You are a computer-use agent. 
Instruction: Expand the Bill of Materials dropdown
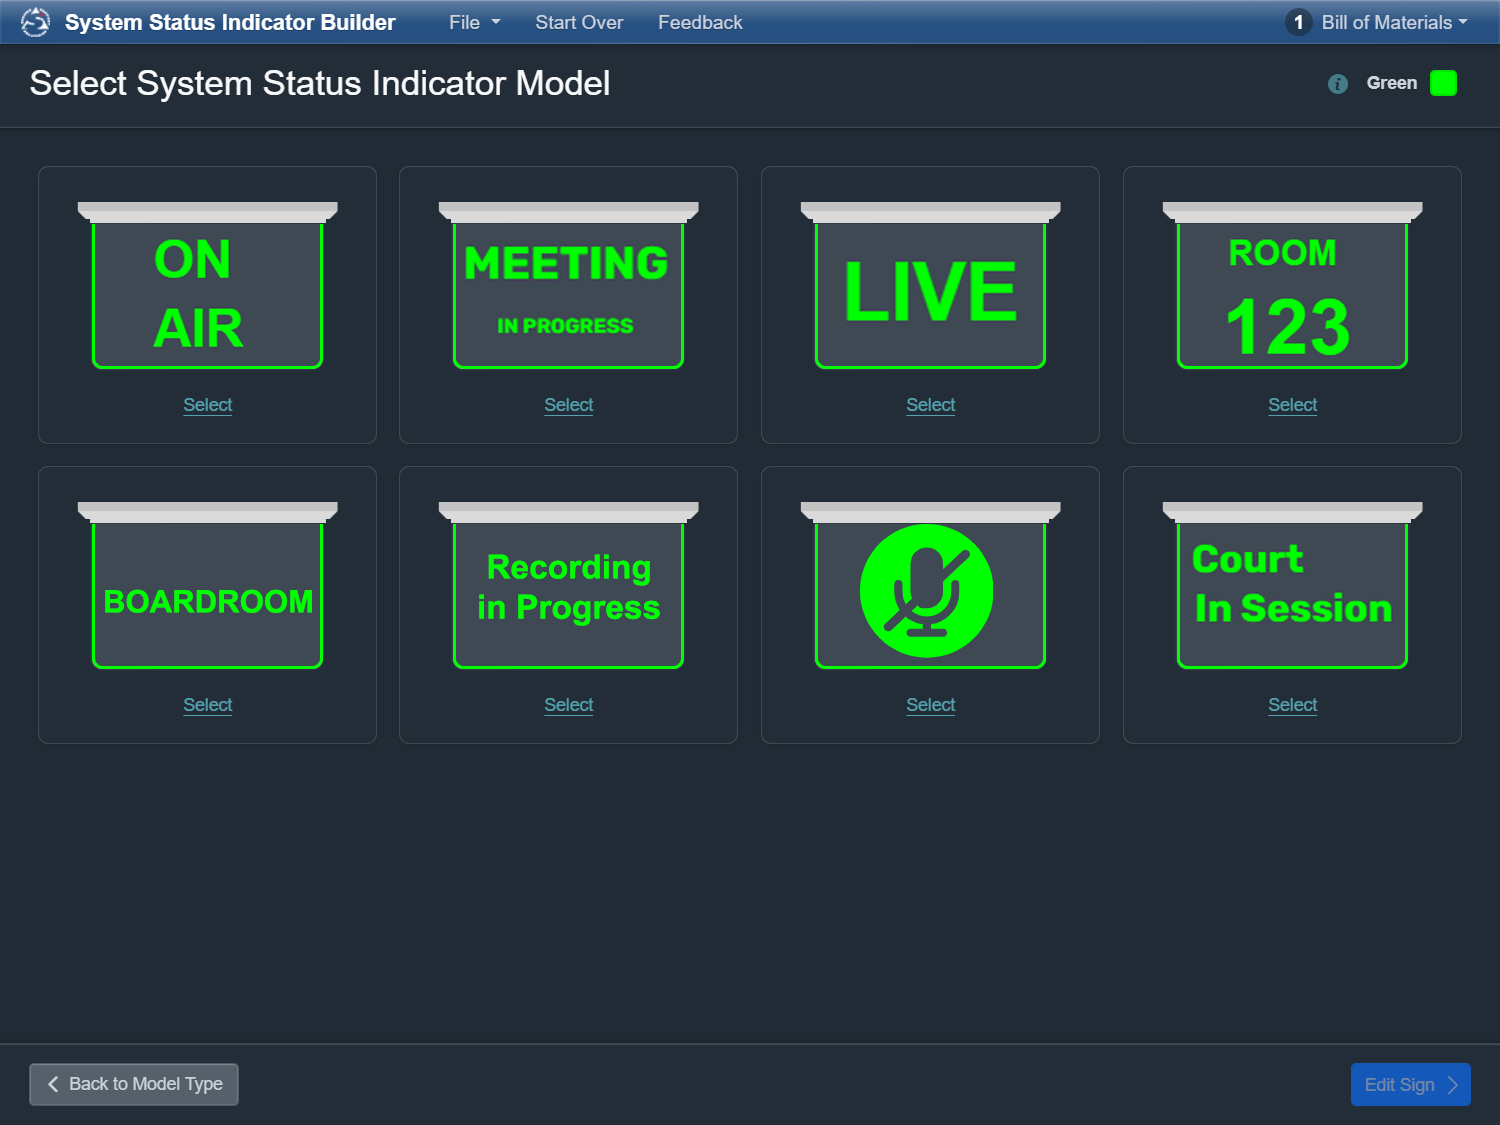tap(1394, 22)
